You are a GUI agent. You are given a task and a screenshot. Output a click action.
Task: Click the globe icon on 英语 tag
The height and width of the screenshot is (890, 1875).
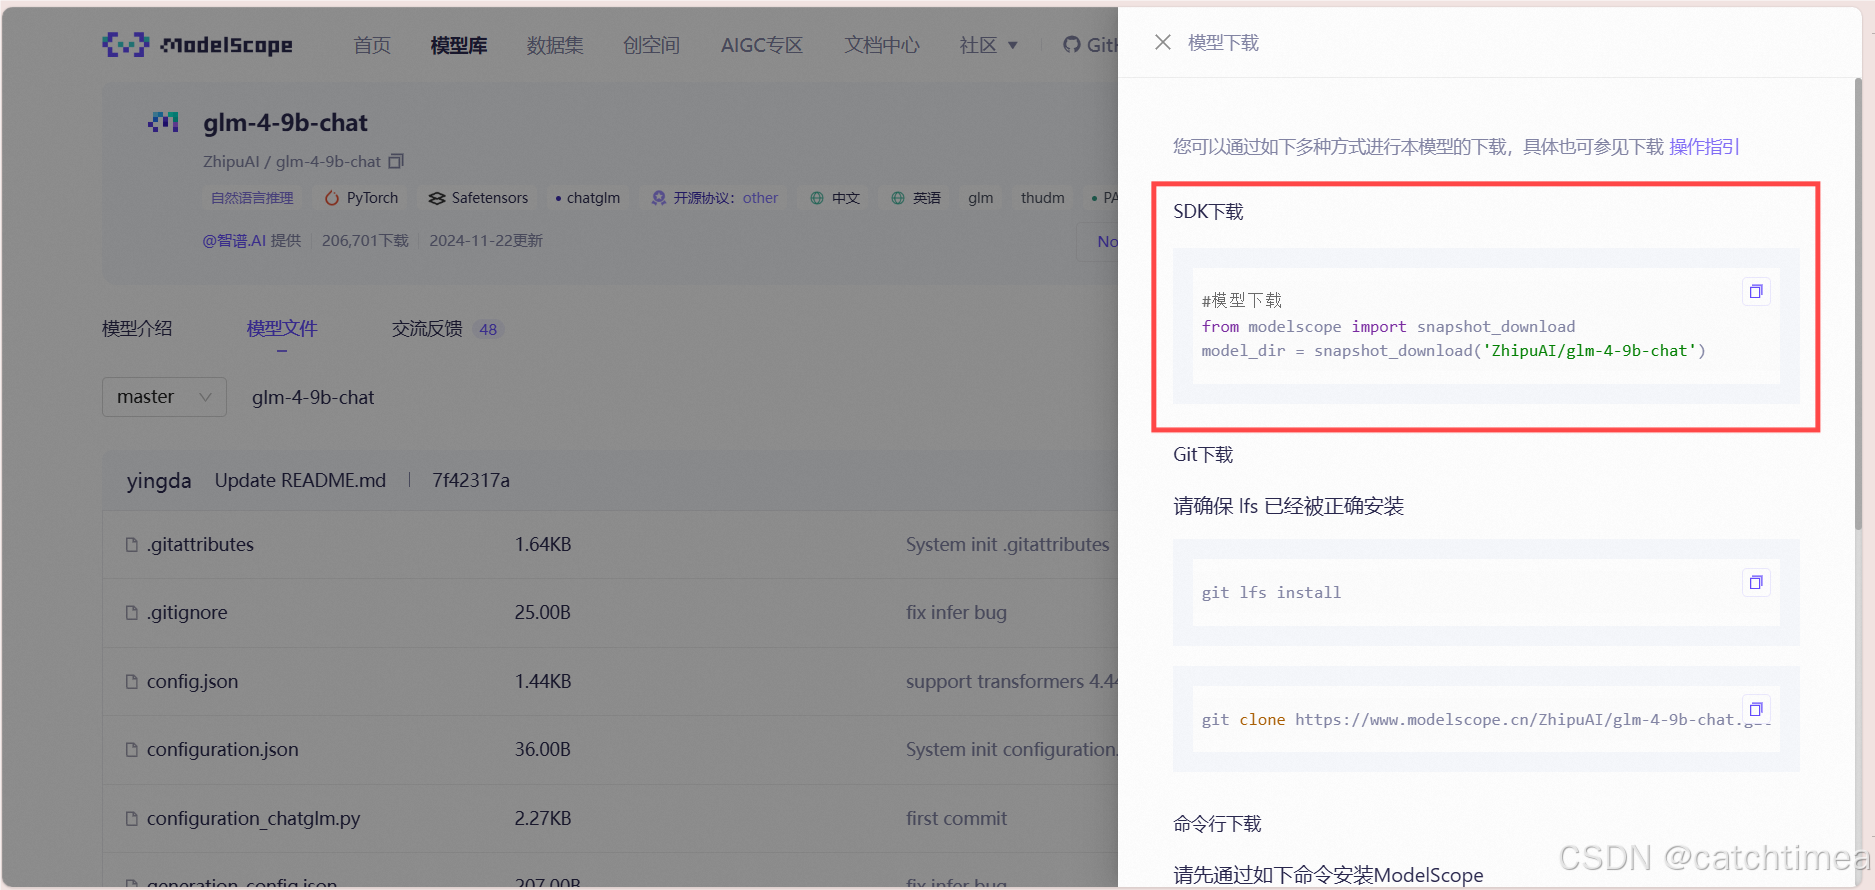click(898, 198)
